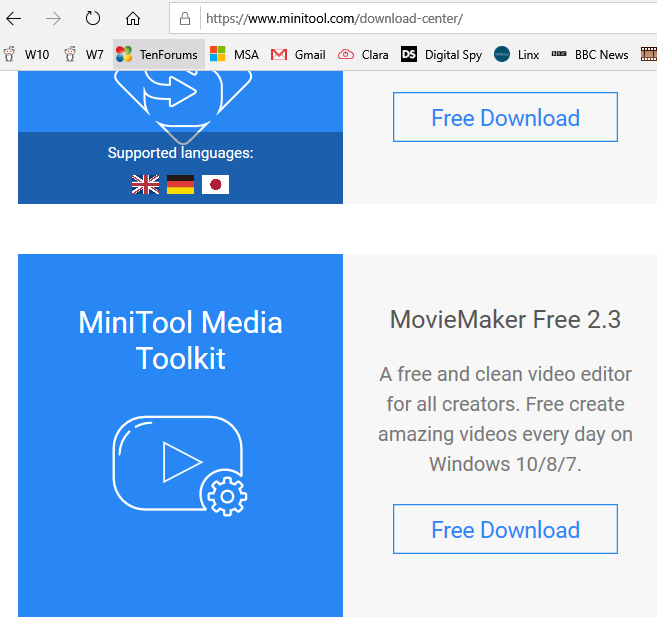The height and width of the screenshot is (618, 657).
Task: Open the Linx bookmark
Action: (517, 54)
